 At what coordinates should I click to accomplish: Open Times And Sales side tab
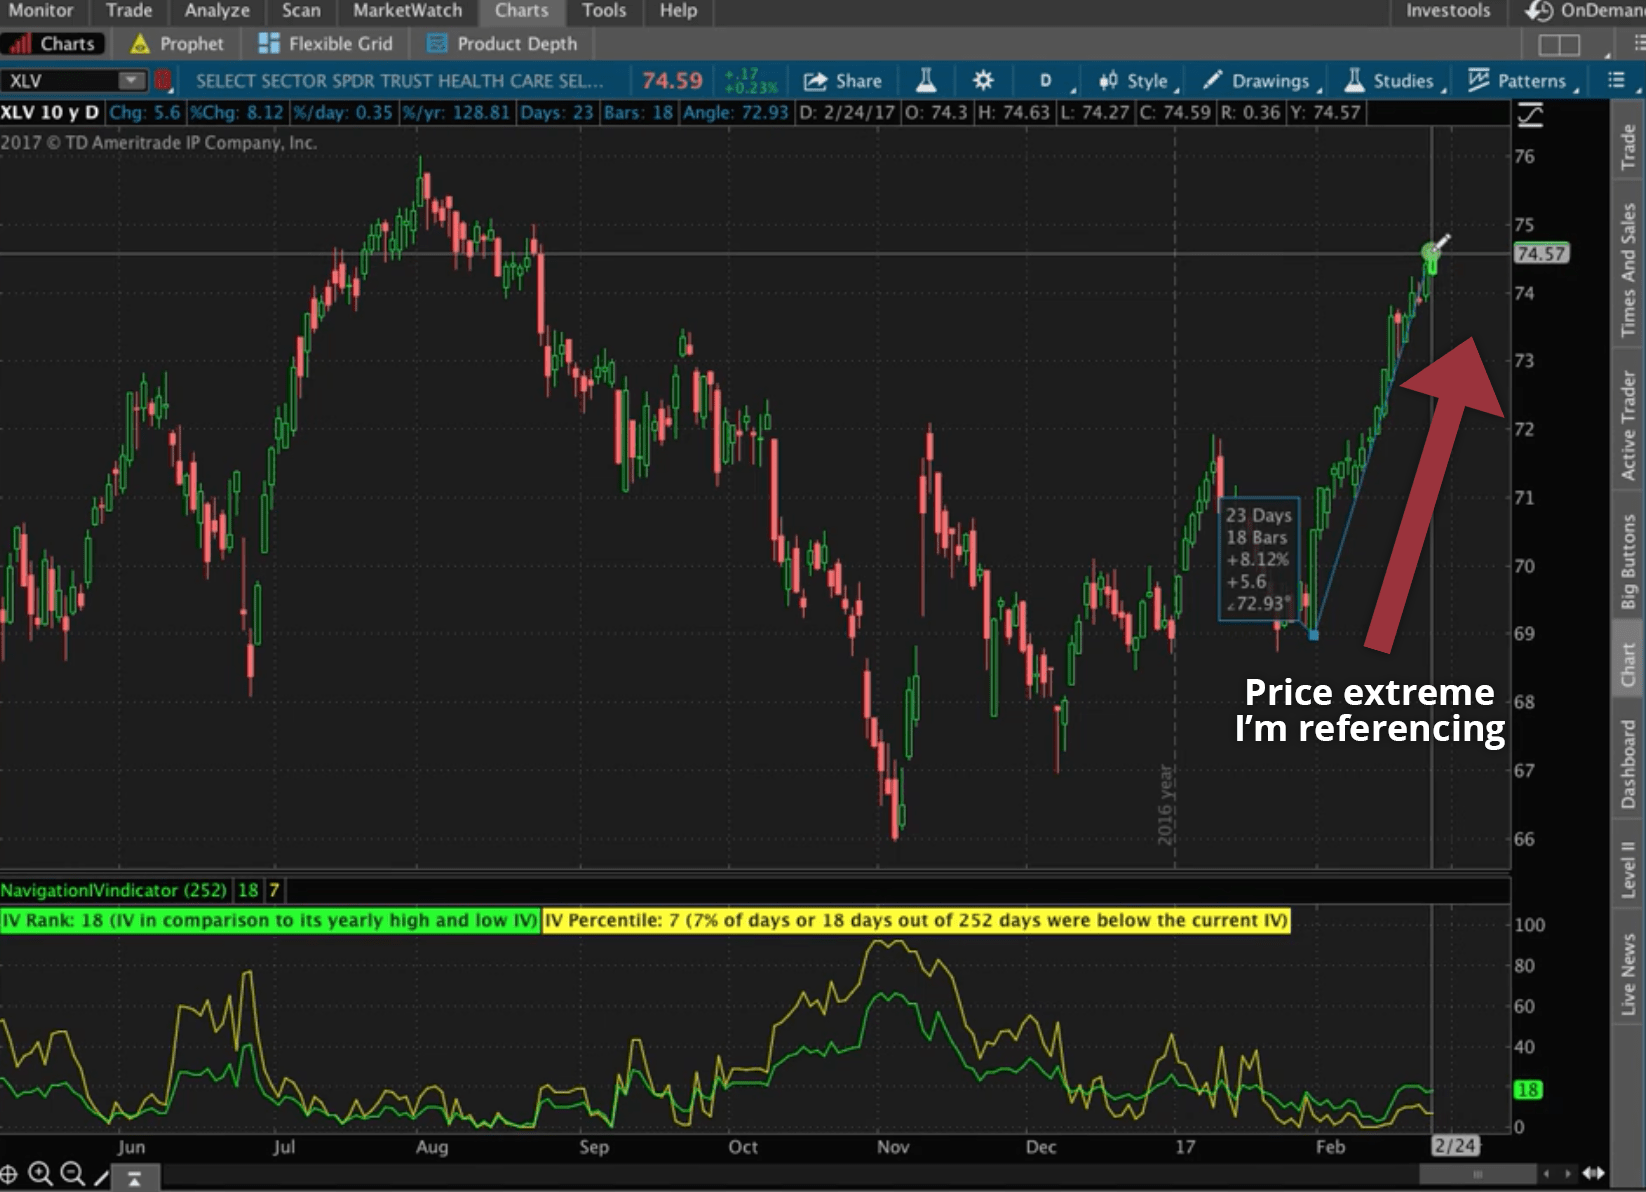(x=1628, y=270)
